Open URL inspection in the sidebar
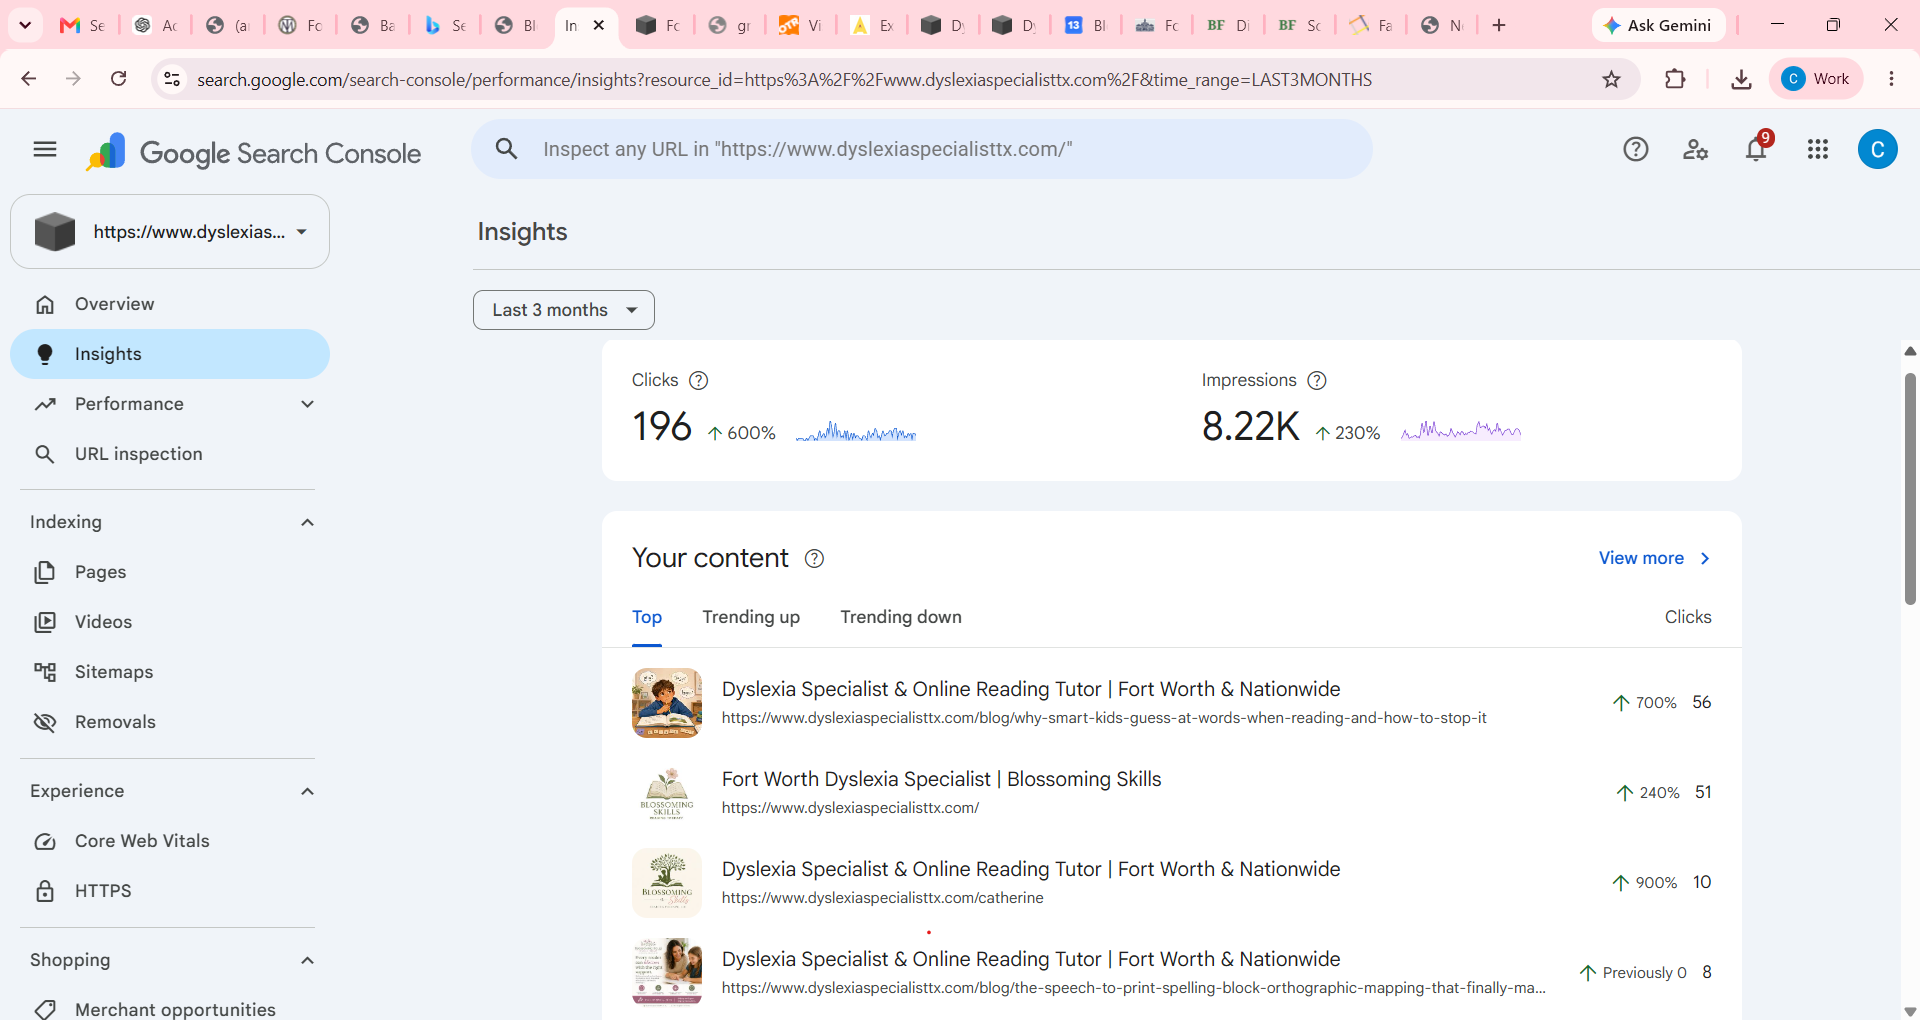Viewport: 1920px width, 1020px height. tap(170, 454)
